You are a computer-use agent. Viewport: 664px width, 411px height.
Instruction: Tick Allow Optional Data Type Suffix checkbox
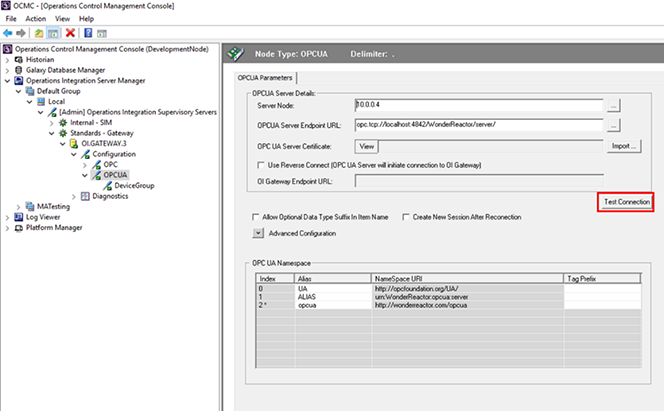(255, 217)
